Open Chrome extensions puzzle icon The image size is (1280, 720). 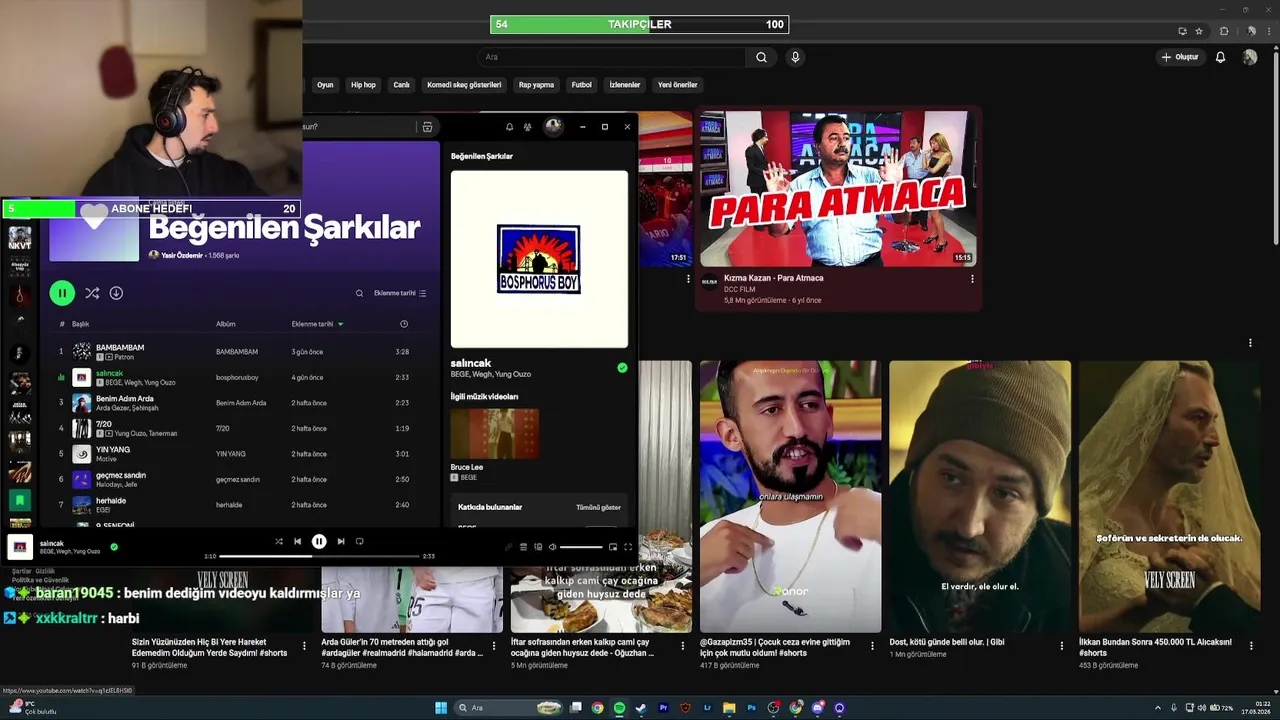pos(1224,31)
